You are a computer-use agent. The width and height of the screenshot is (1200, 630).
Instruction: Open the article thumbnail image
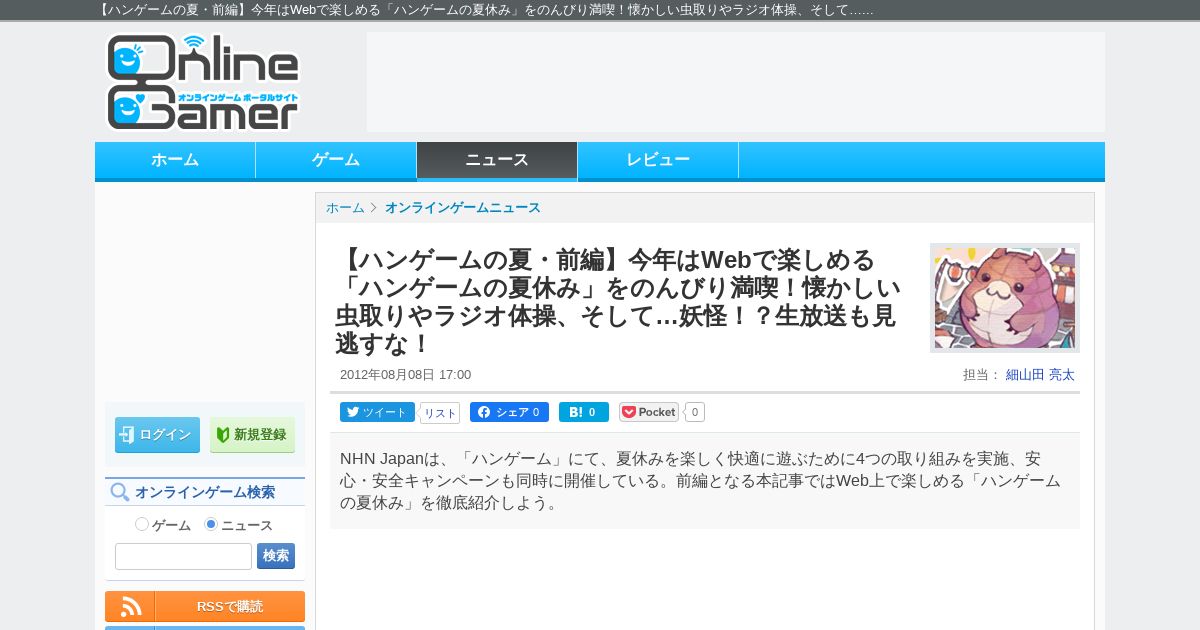(1005, 298)
